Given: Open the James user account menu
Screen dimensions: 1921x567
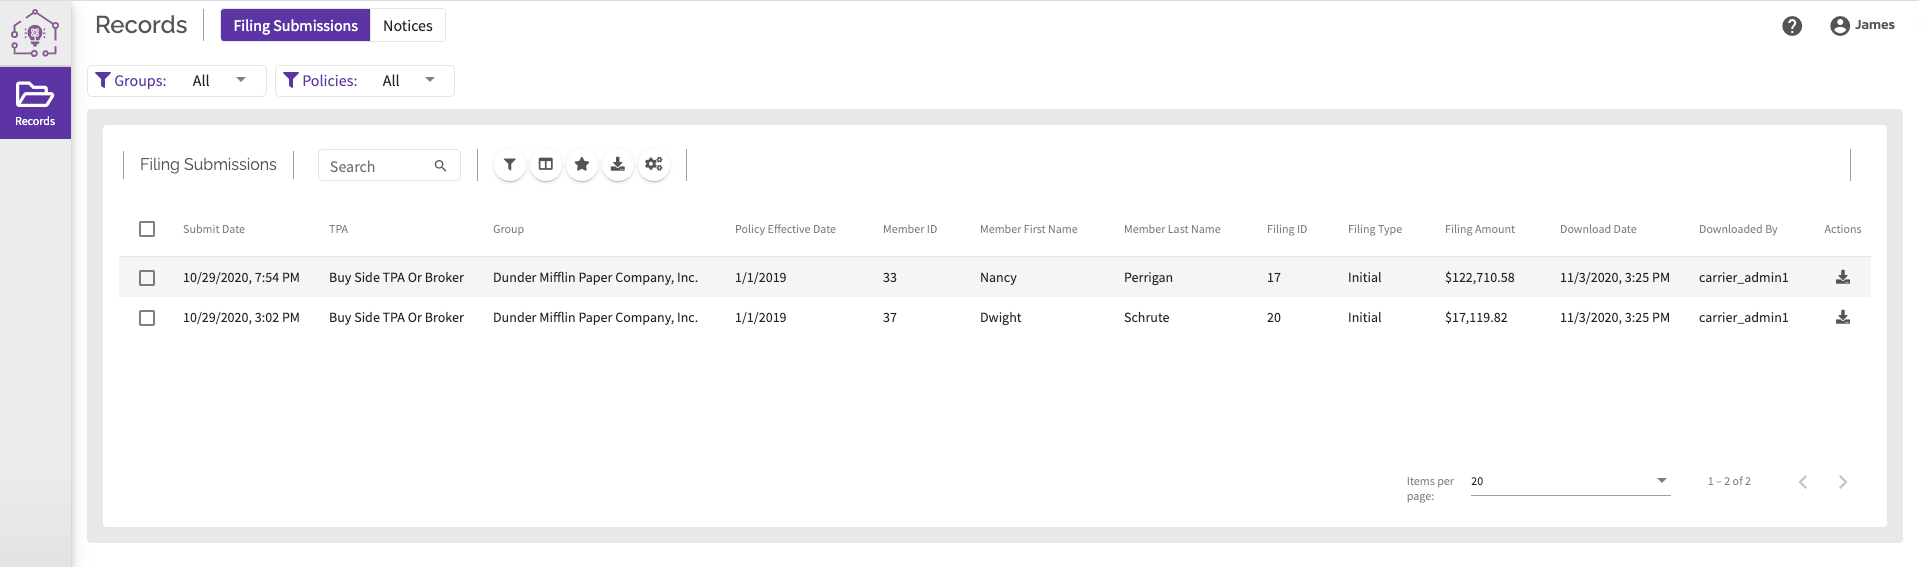Looking at the screenshot, I should point(1862,26).
